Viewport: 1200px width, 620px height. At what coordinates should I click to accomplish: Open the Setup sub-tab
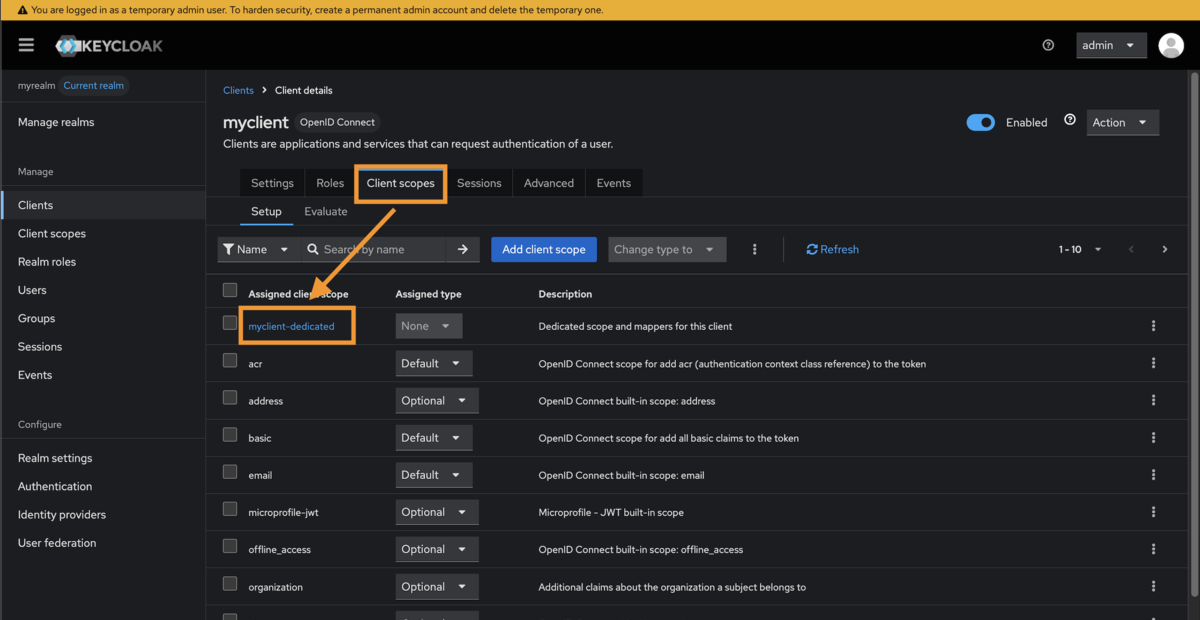pyautogui.click(x=266, y=211)
